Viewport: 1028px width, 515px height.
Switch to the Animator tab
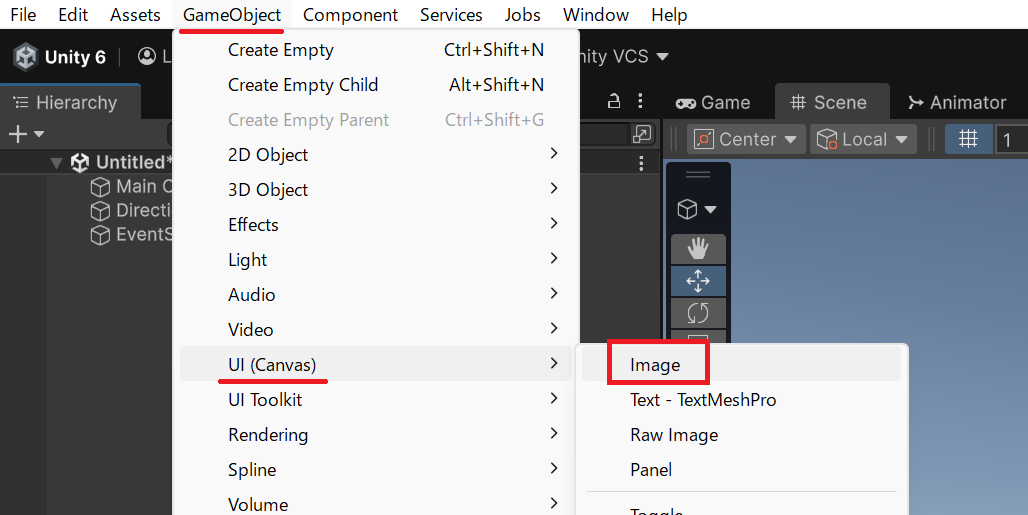957,102
